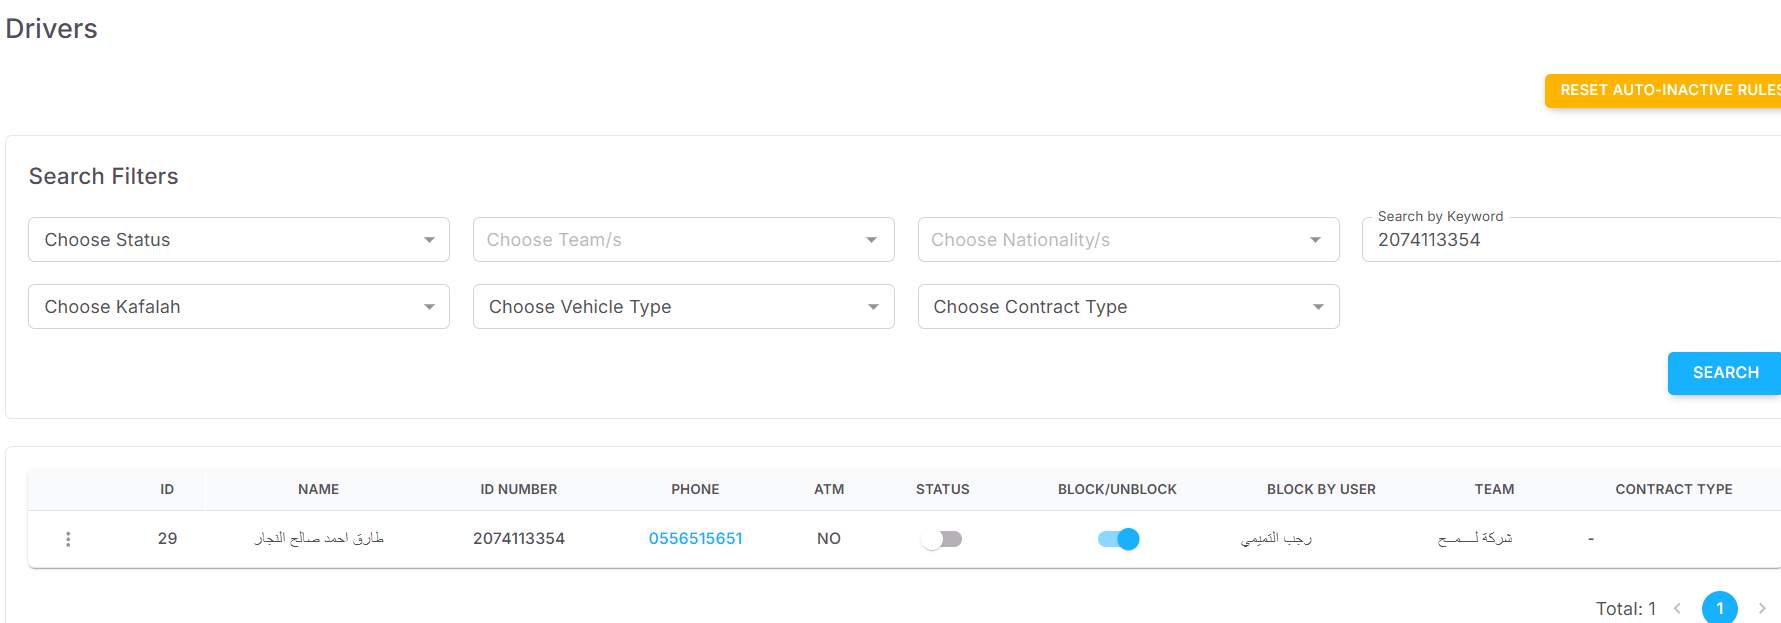Image resolution: width=1781 pixels, height=623 pixels.
Task: Open phone number 0556515651 link
Action: click(696, 539)
